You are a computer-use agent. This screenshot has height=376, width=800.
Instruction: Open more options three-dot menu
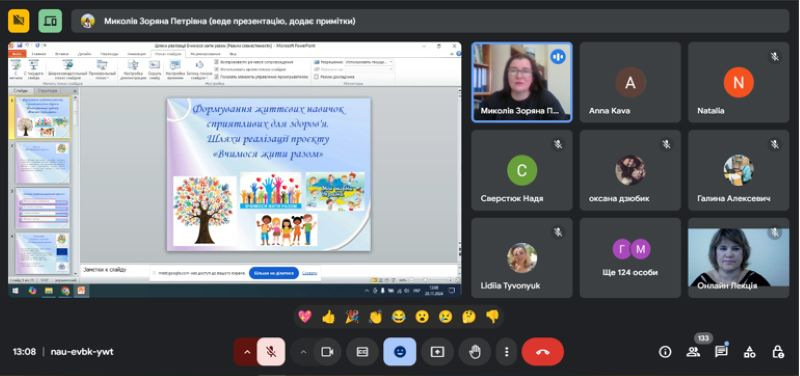(x=506, y=352)
